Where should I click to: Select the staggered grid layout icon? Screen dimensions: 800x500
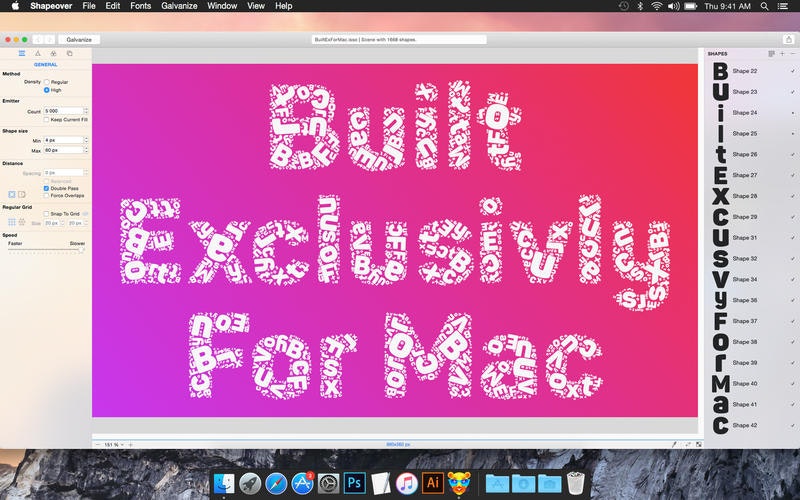pyautogui.click(x=22, y=222)
